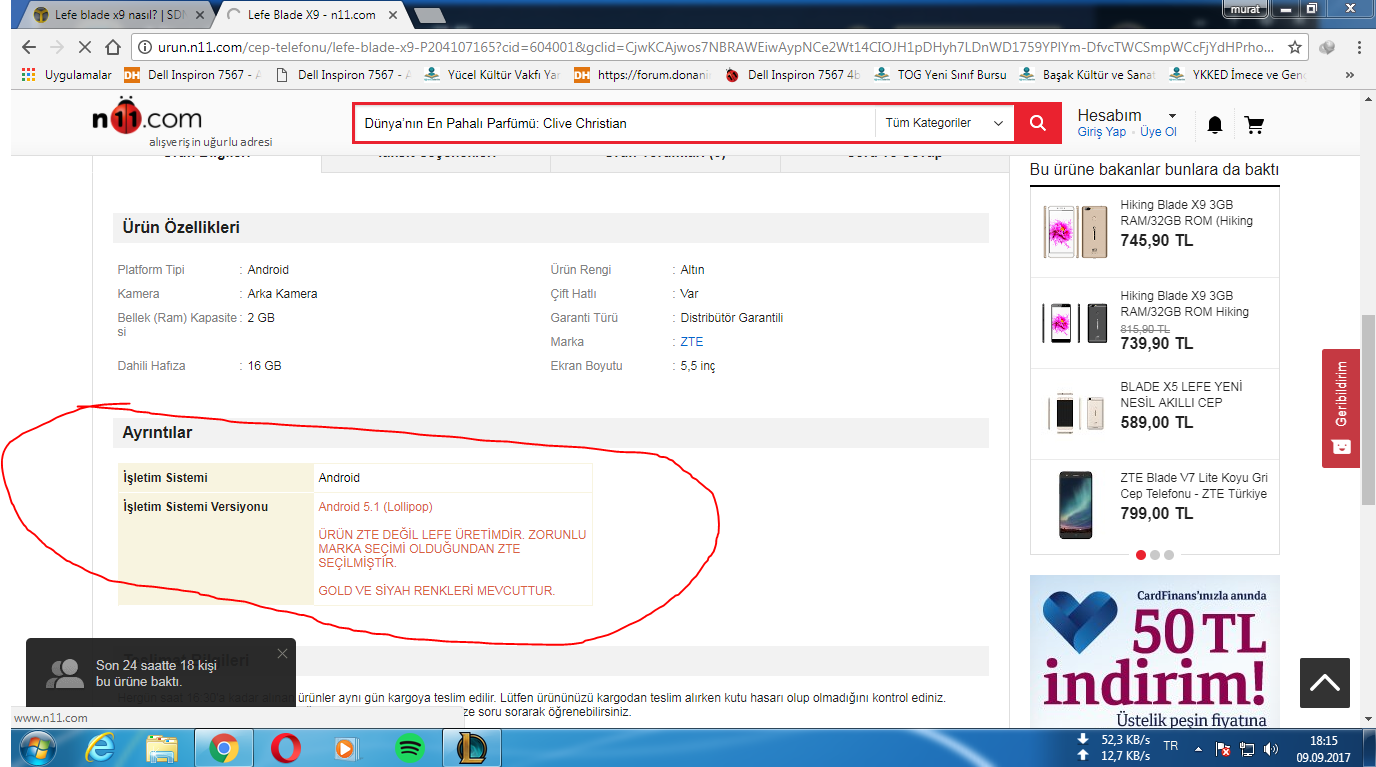Click the 'İşletim Sistemi Versiyonu' row label

[x=195, y=507]
